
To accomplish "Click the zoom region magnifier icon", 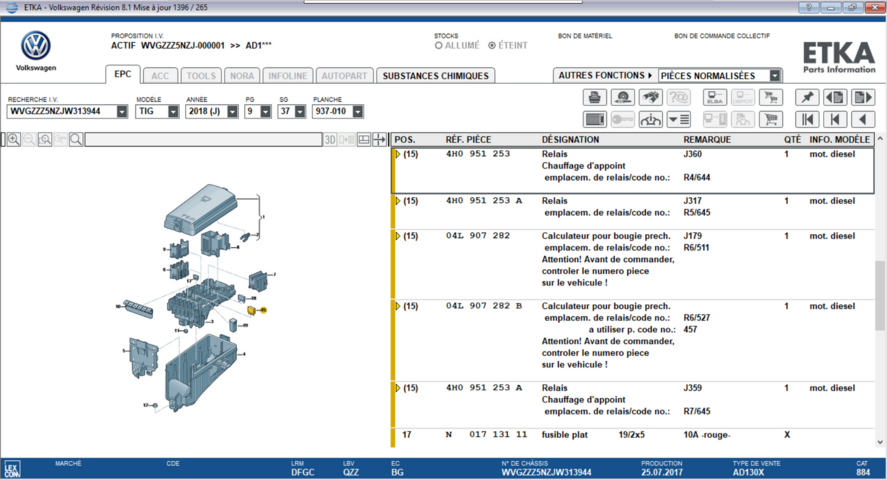I will (45, 139).
